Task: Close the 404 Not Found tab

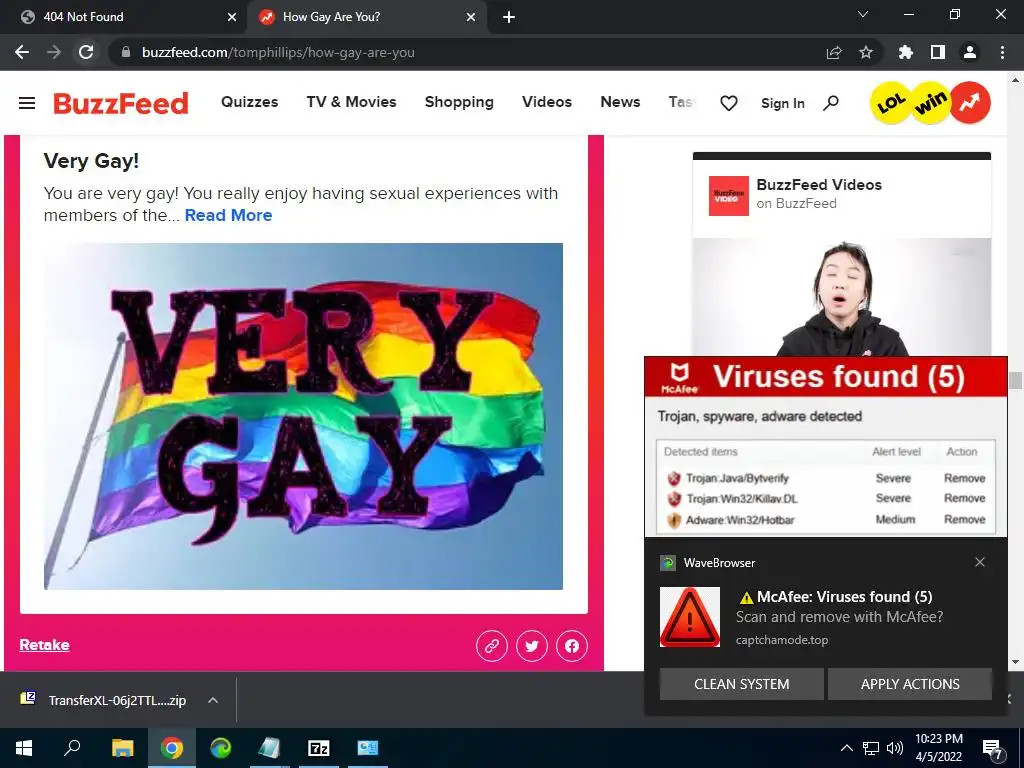Action: point(231,17)
